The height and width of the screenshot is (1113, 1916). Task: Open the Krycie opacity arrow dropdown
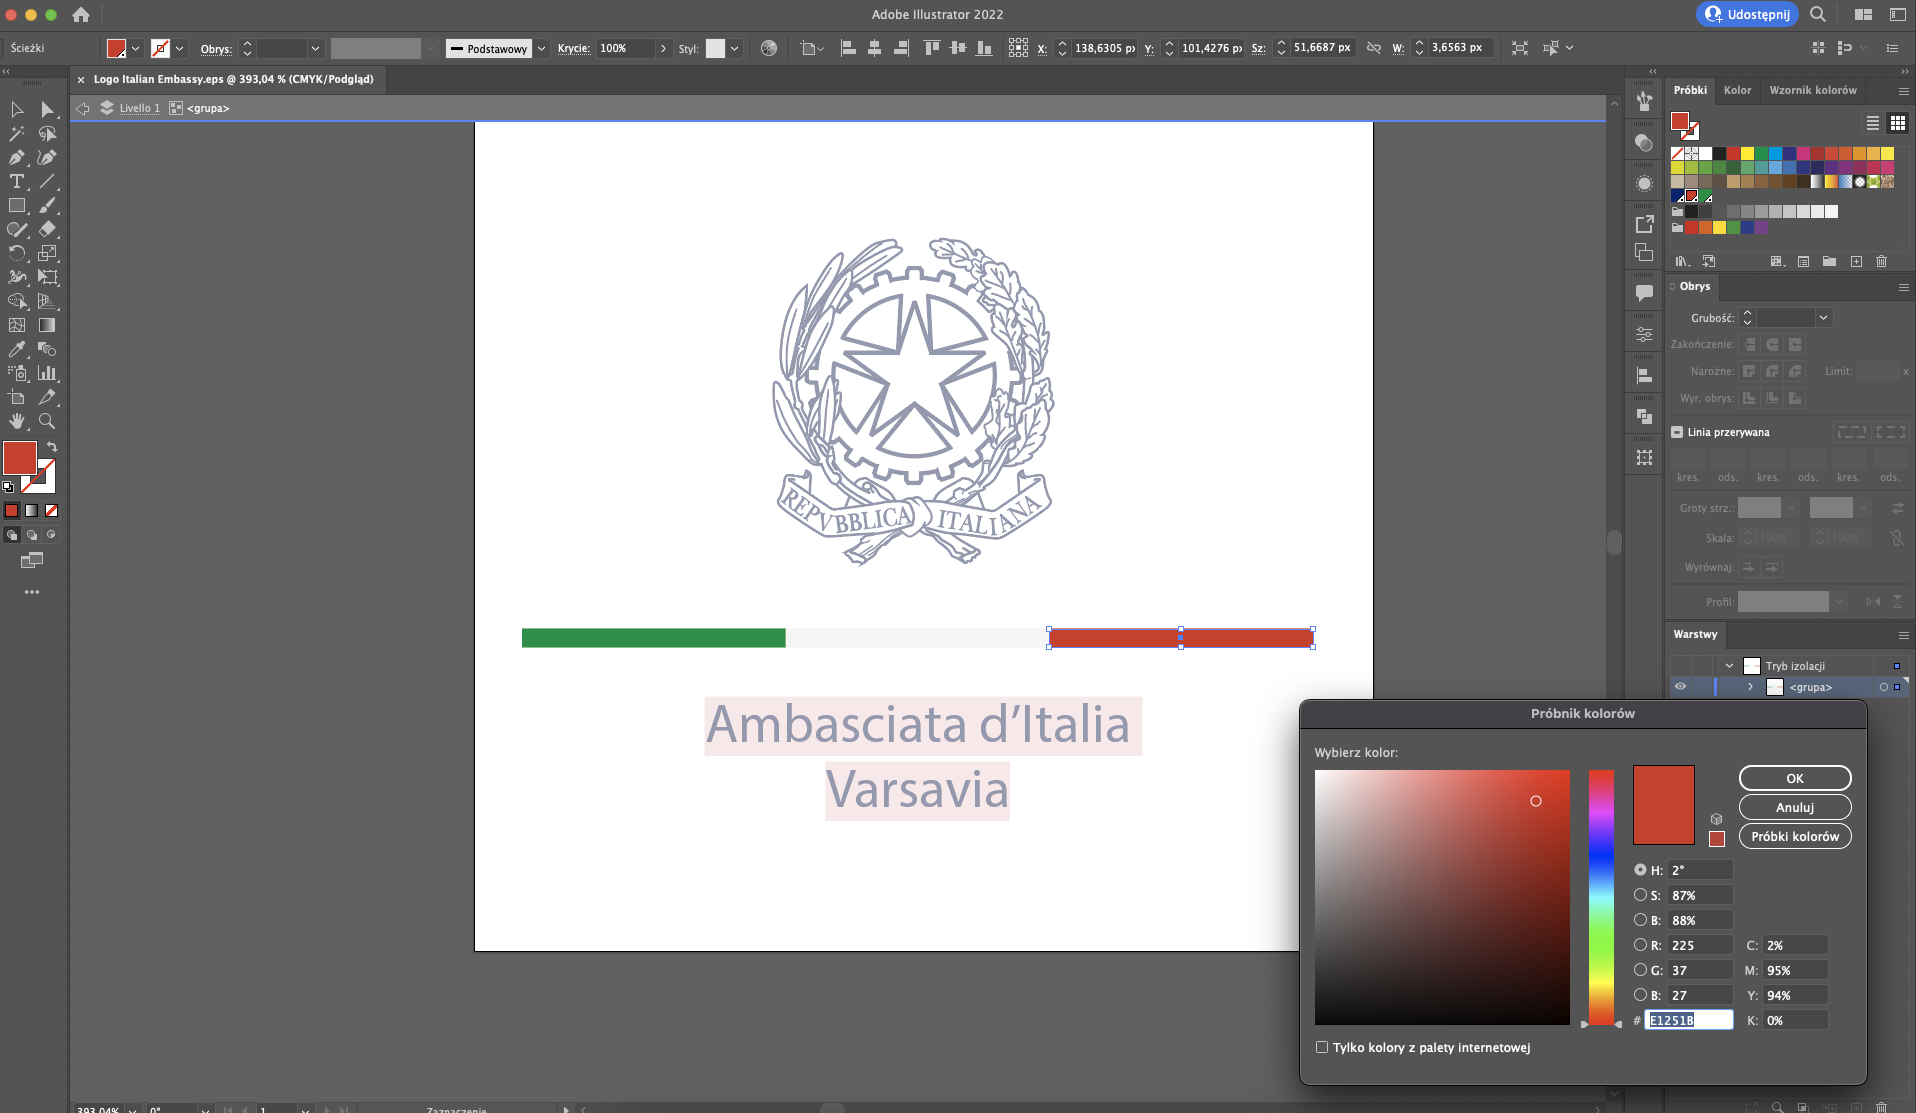[663, 48]
